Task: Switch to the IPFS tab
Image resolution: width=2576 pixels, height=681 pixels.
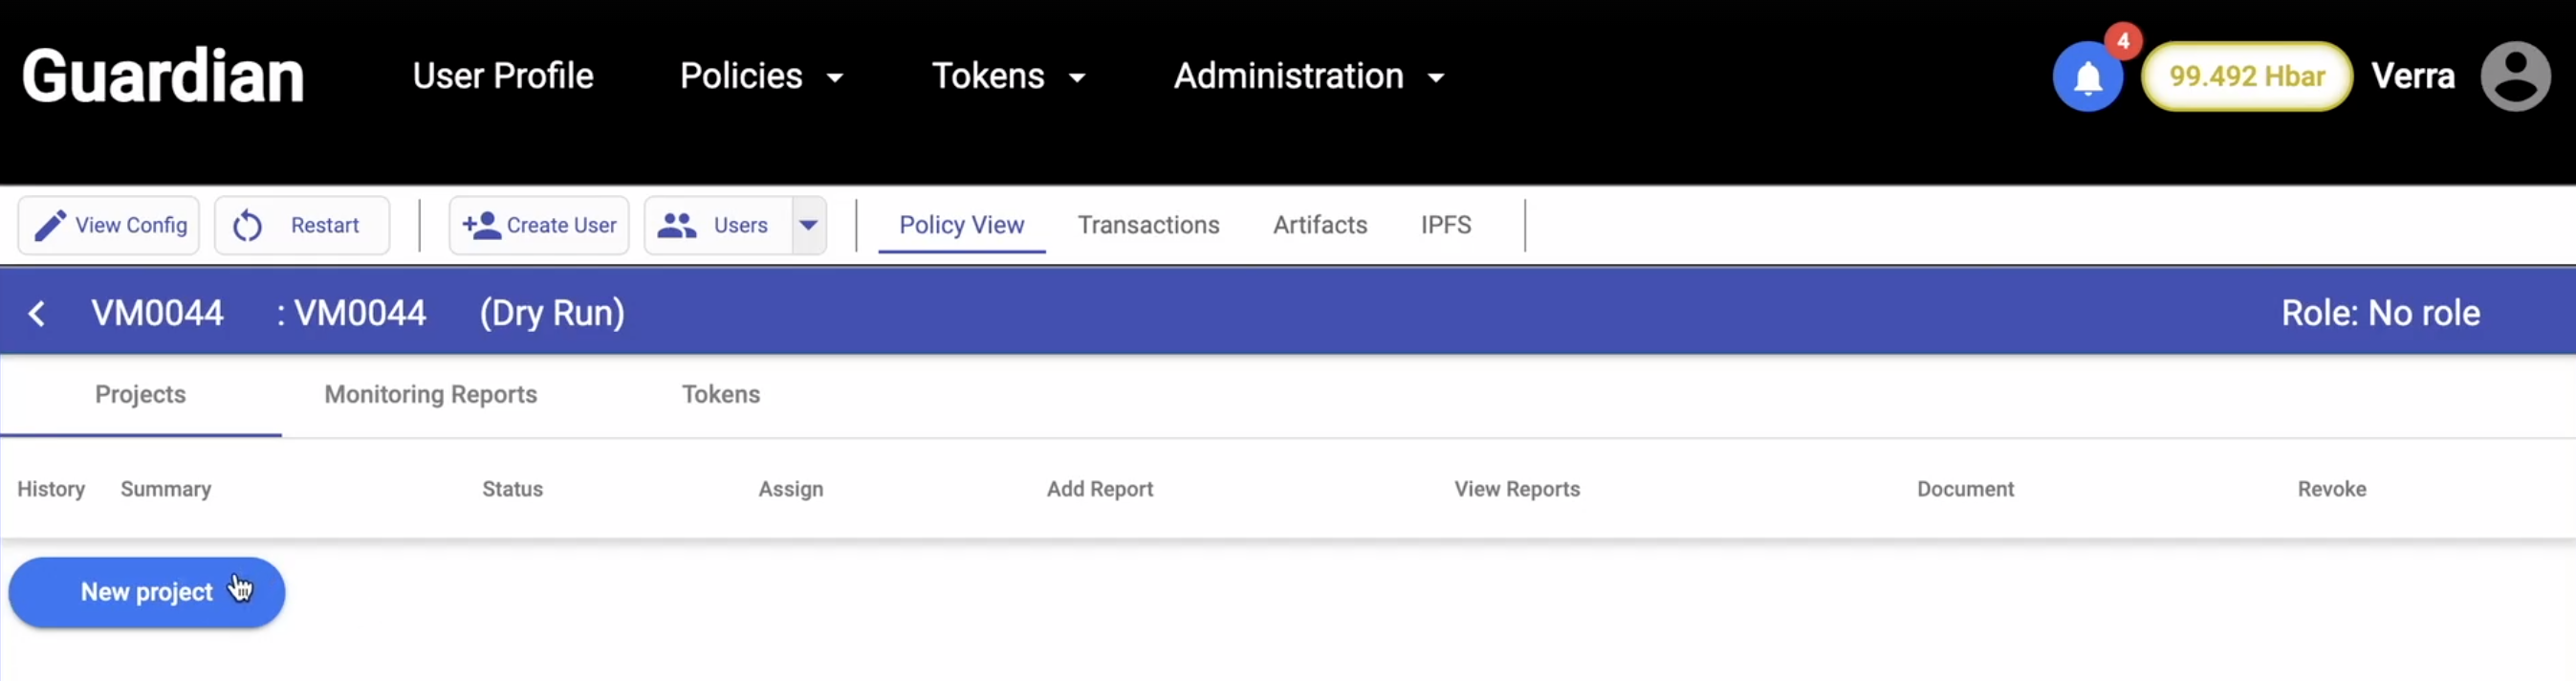Action: coord(1445,226)
